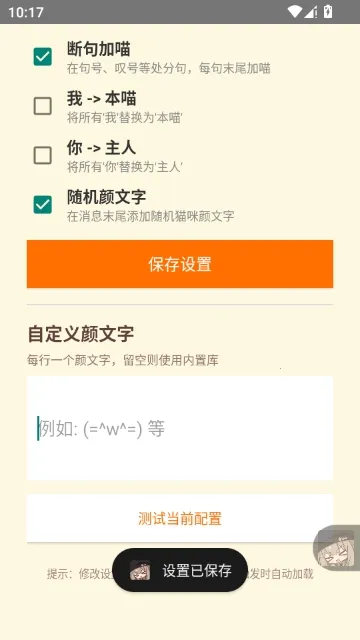Tap the 你 -> 主人 option label

click(102, 148)
